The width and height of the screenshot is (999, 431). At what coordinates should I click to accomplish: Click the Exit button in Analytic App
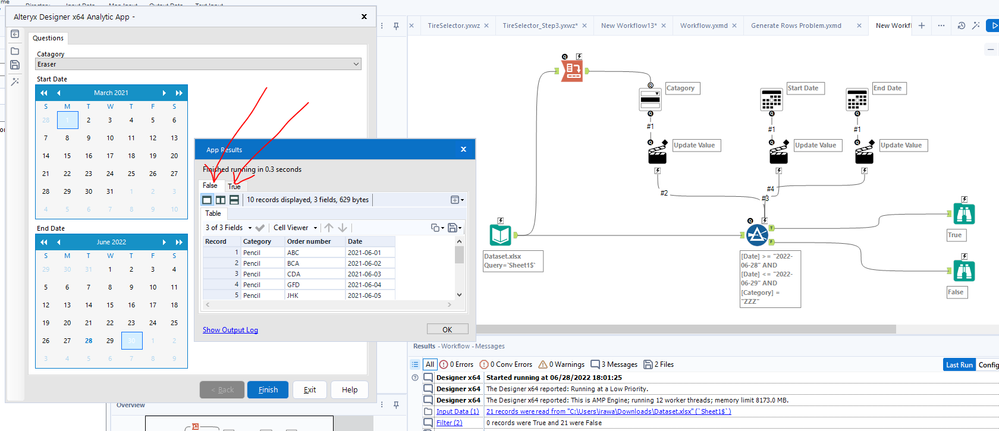click(310, 390)
